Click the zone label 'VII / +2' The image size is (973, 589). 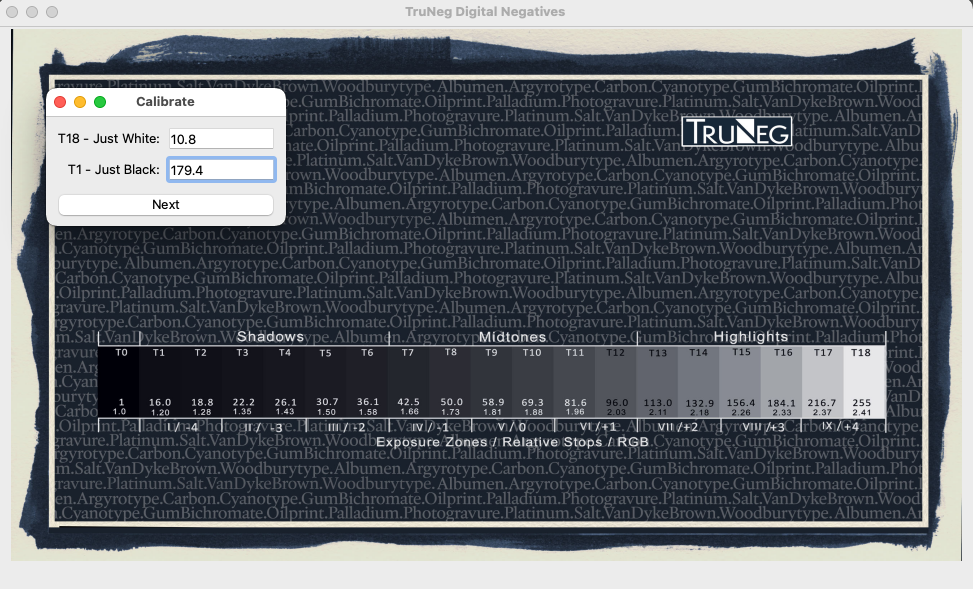[678, 427]
